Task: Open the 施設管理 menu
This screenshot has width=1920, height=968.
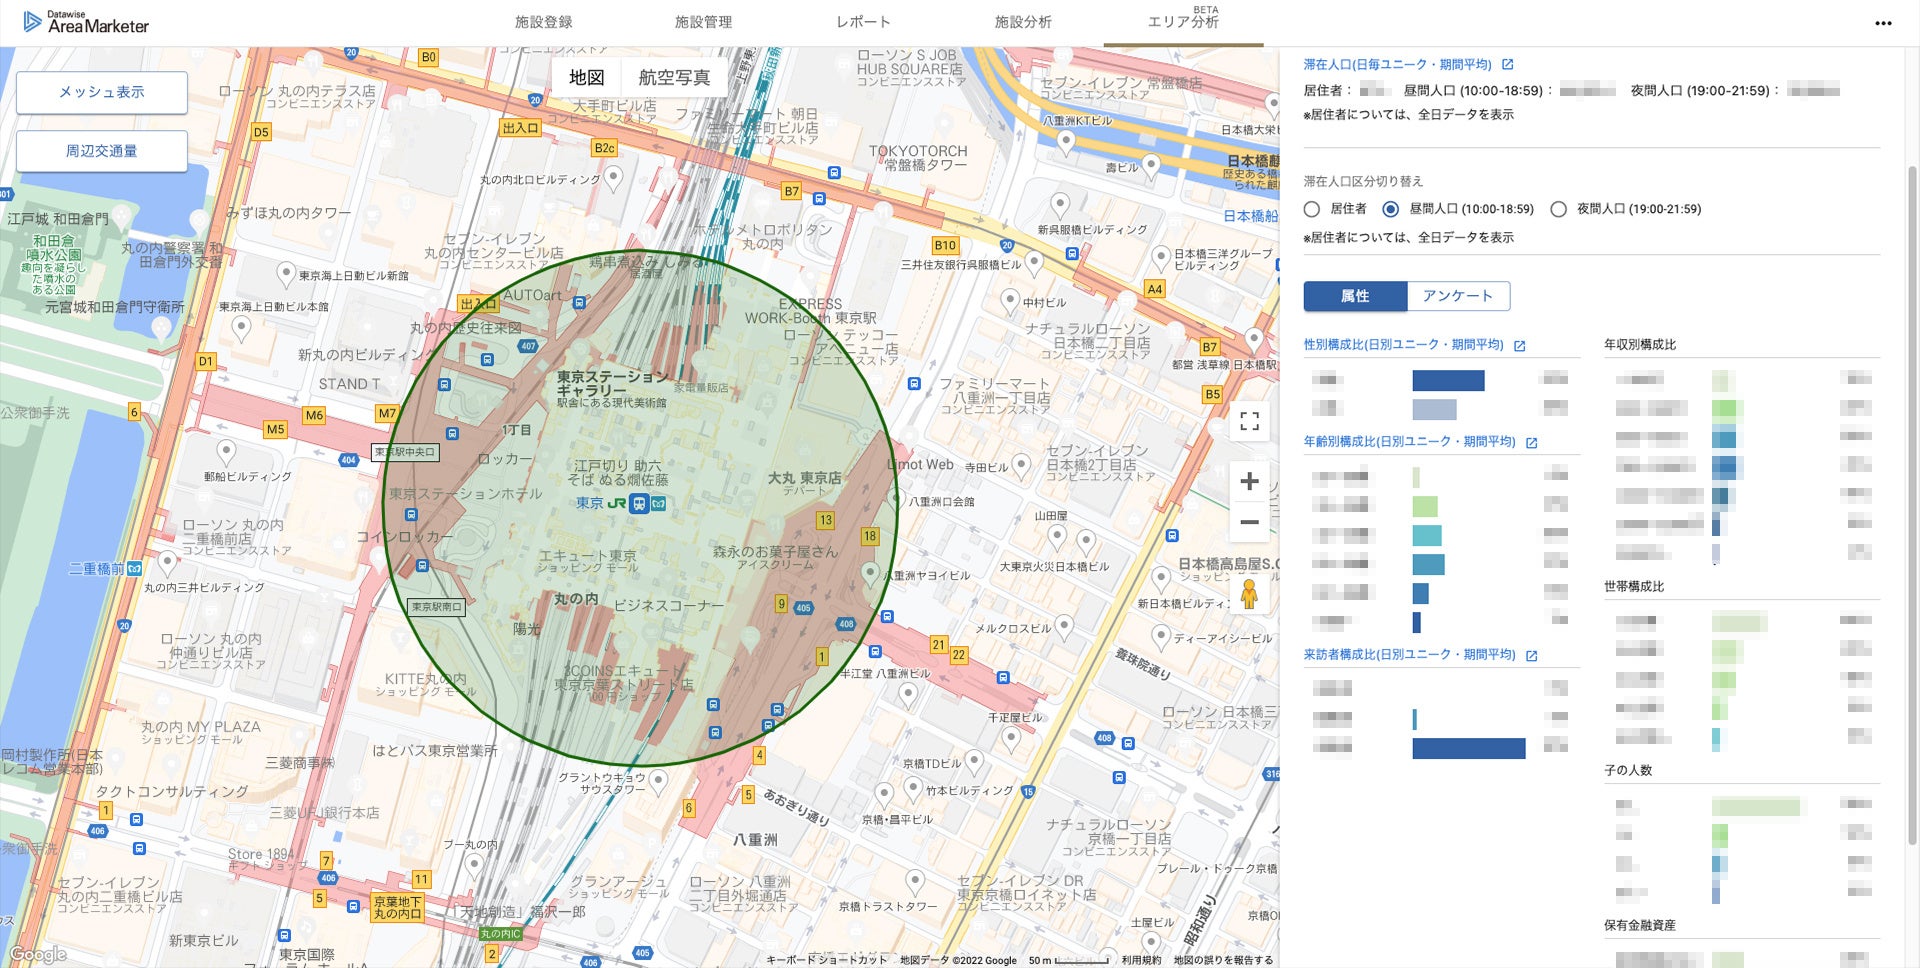Action: pyautogui.click(x=703, y=22)
